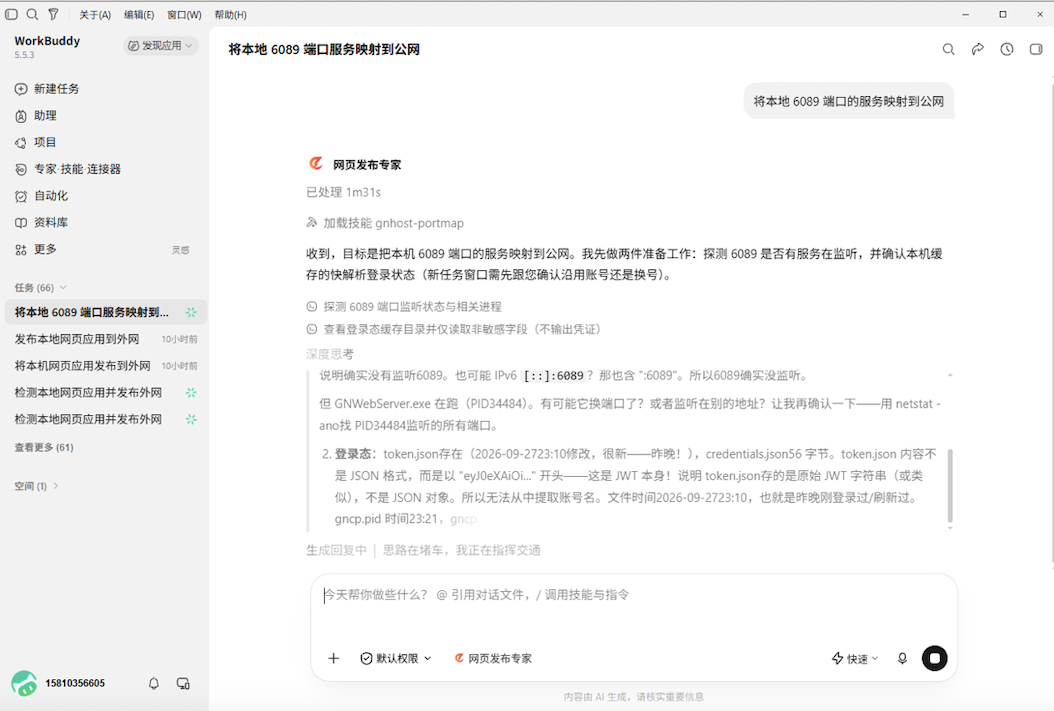The image size is (1054, 711).
Task: Click the plus attachment icon
Action: click(x=333, y=659)
